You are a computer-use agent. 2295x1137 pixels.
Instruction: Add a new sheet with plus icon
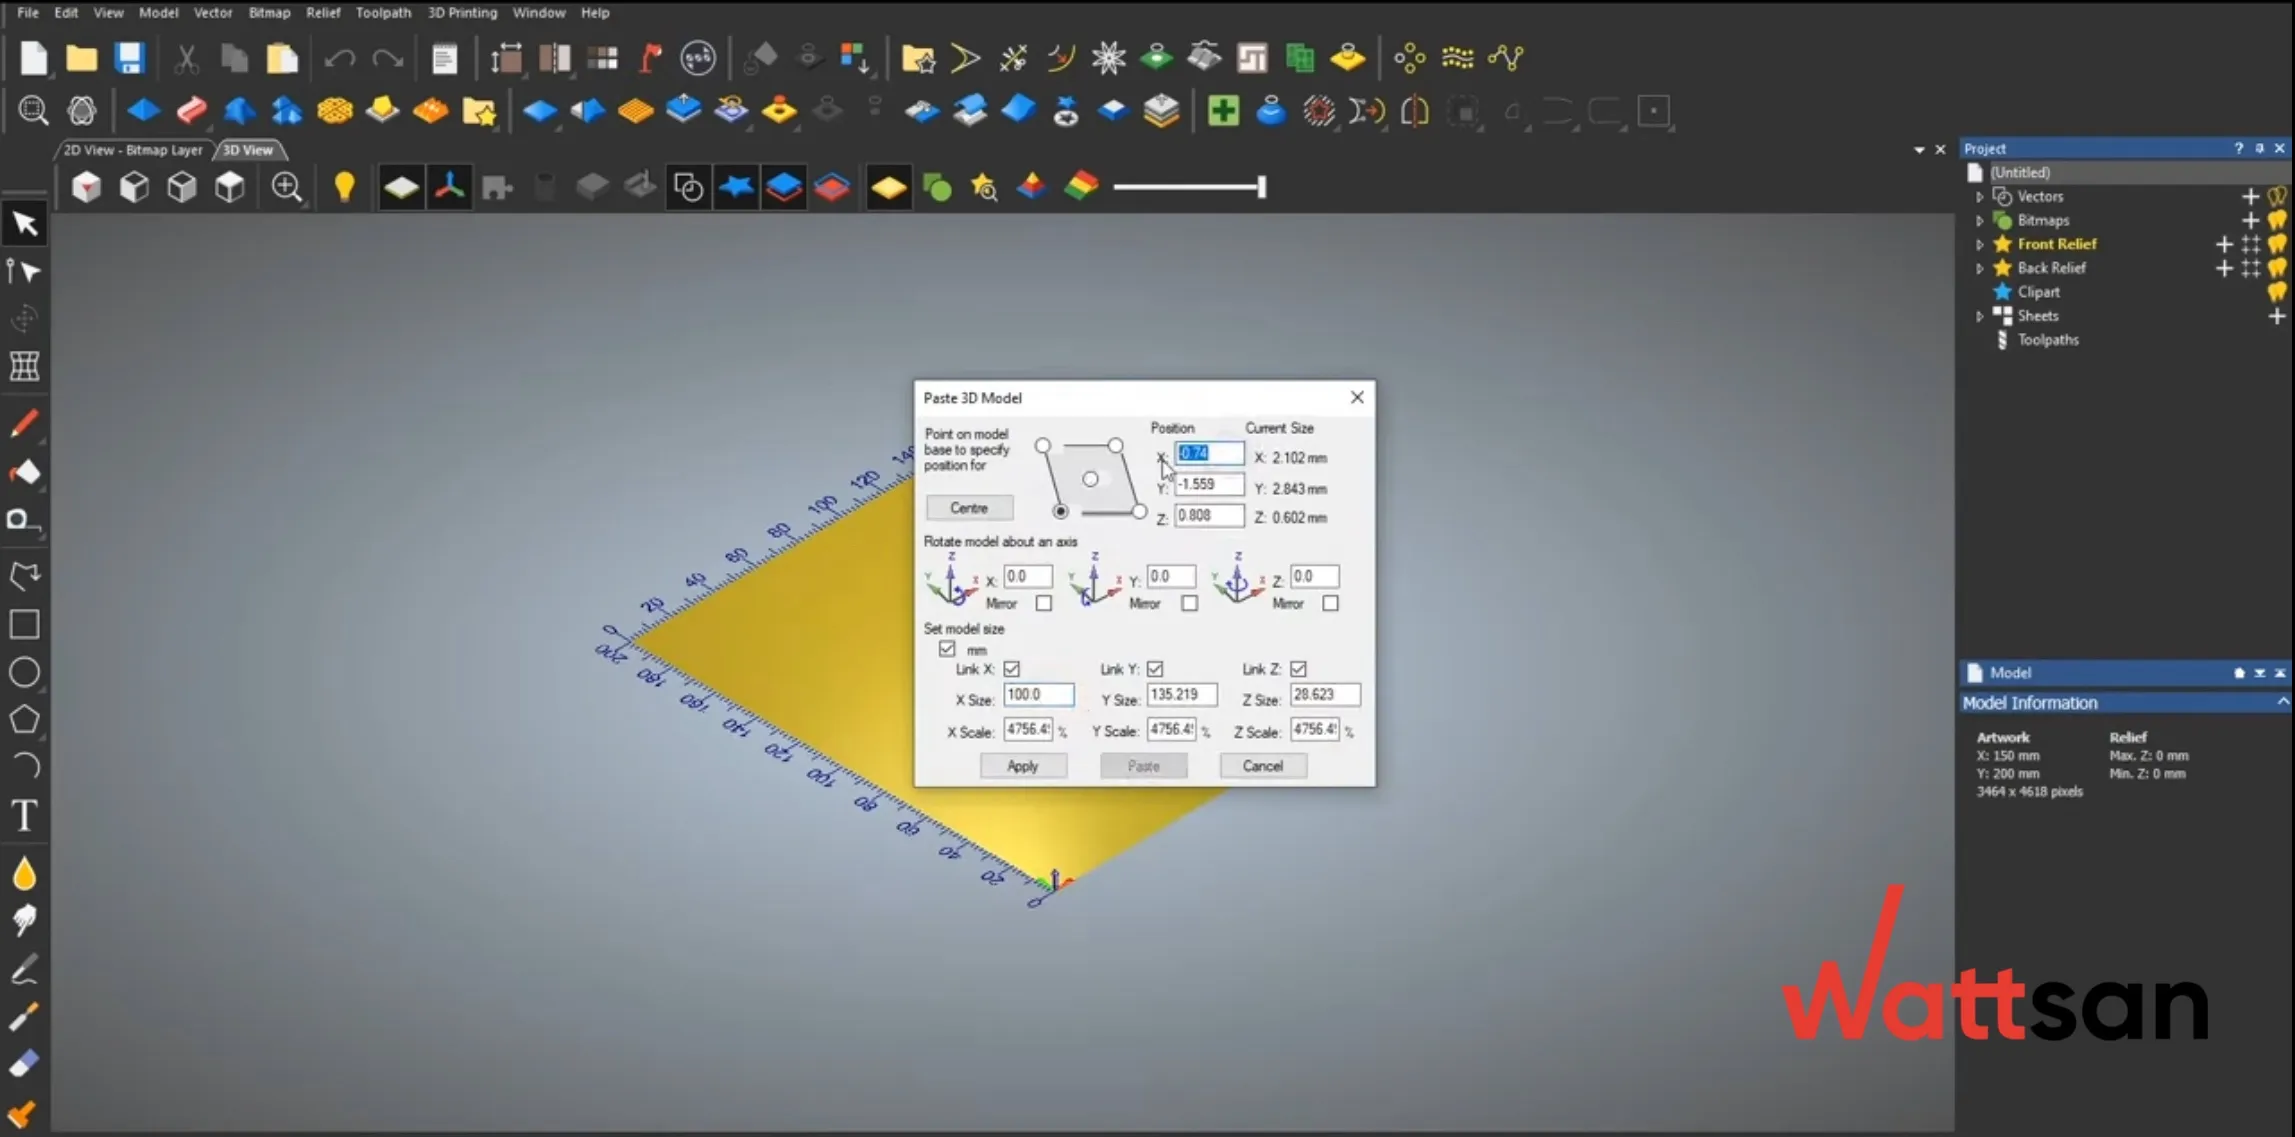2277,316
